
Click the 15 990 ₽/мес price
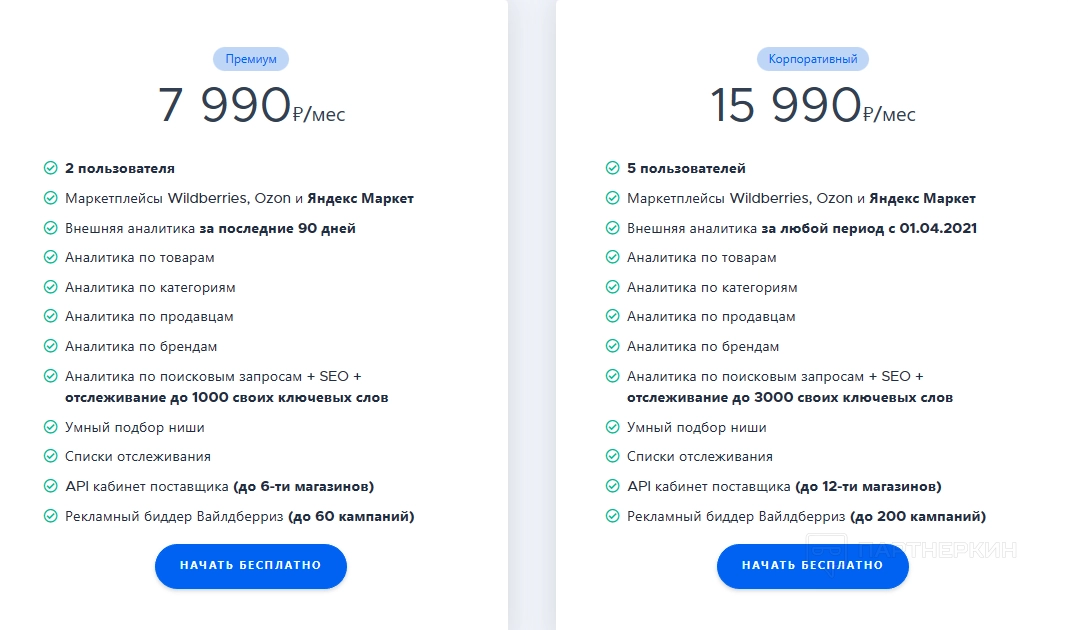[813, 106]
